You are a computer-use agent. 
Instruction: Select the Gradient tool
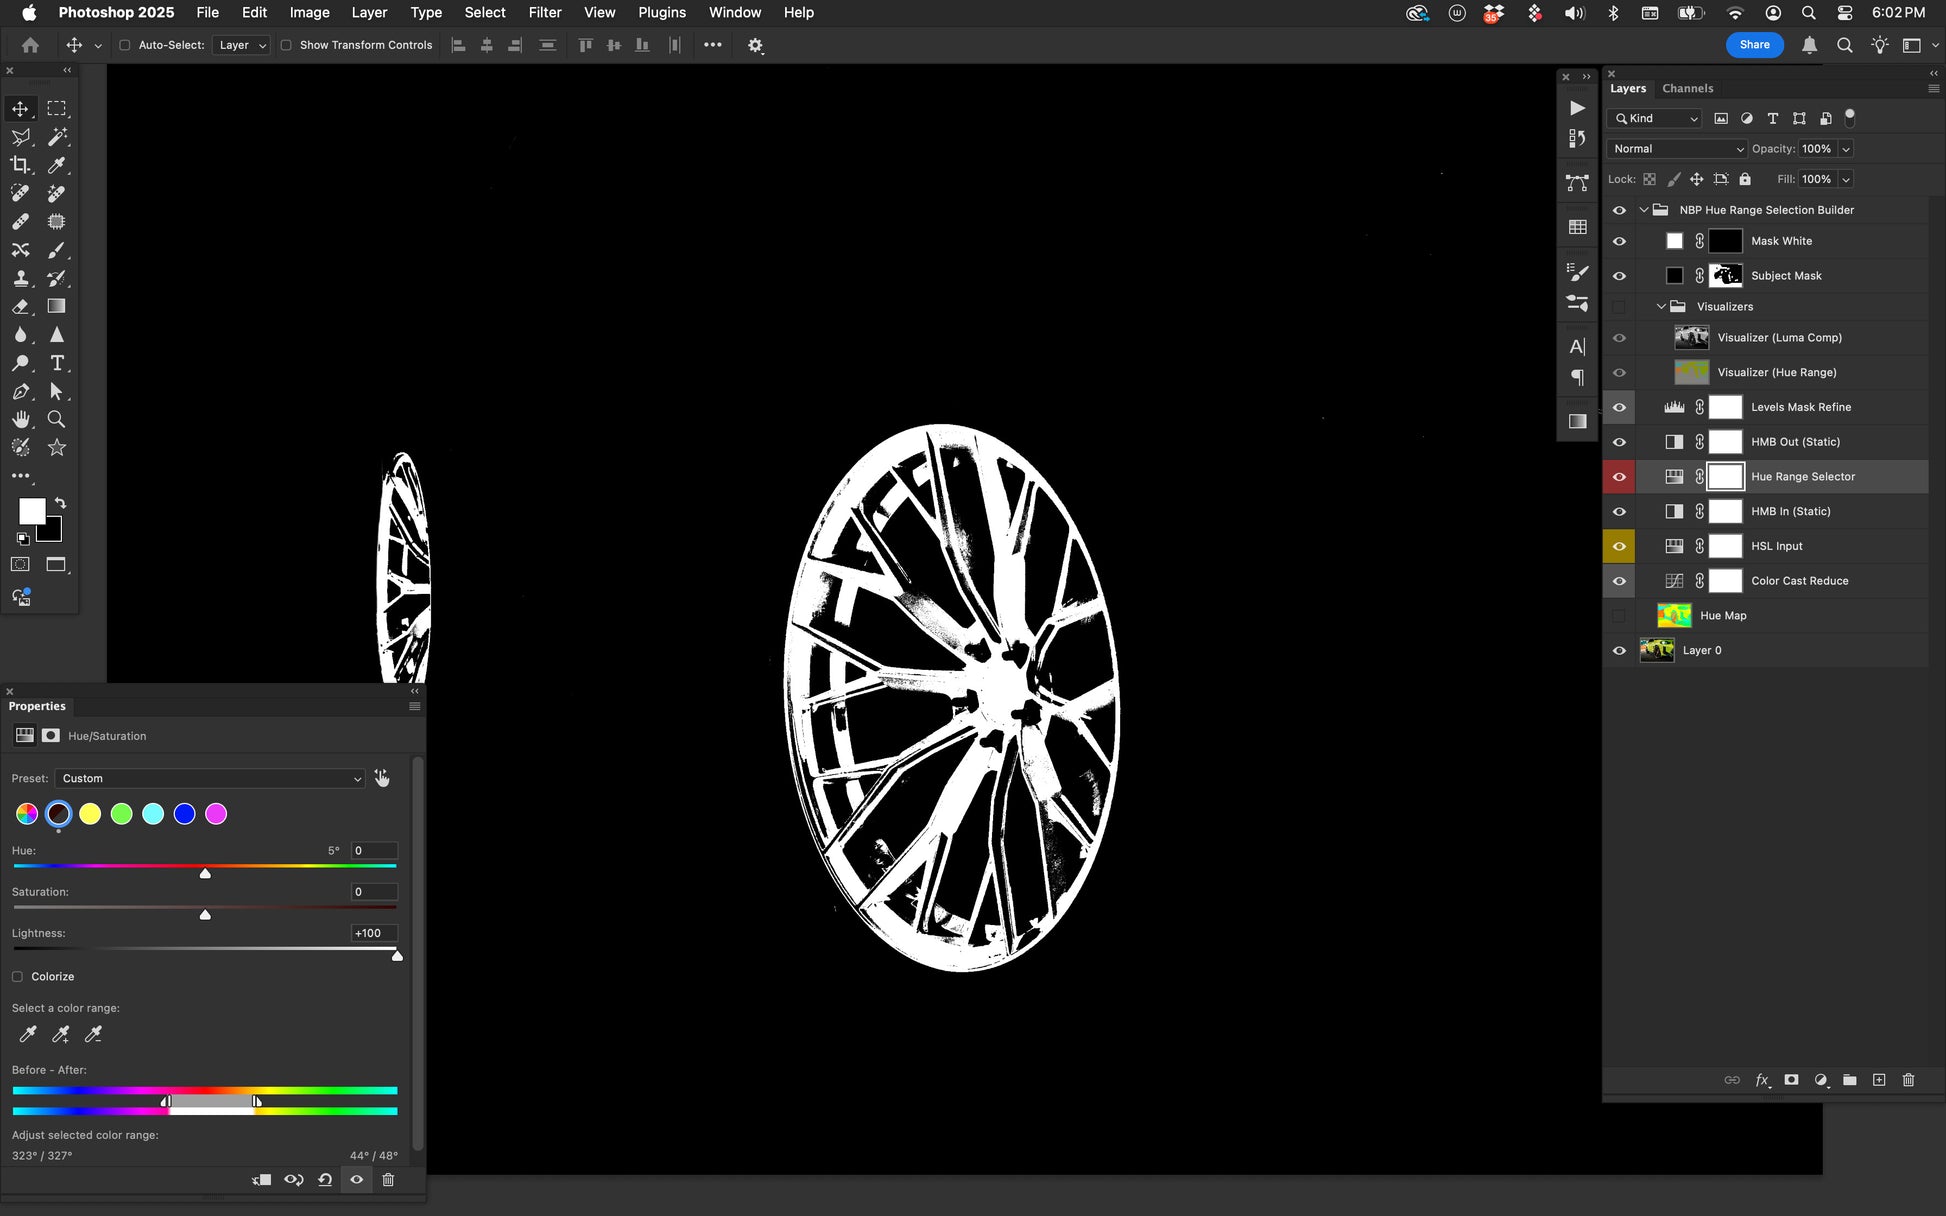pos(57,306)
